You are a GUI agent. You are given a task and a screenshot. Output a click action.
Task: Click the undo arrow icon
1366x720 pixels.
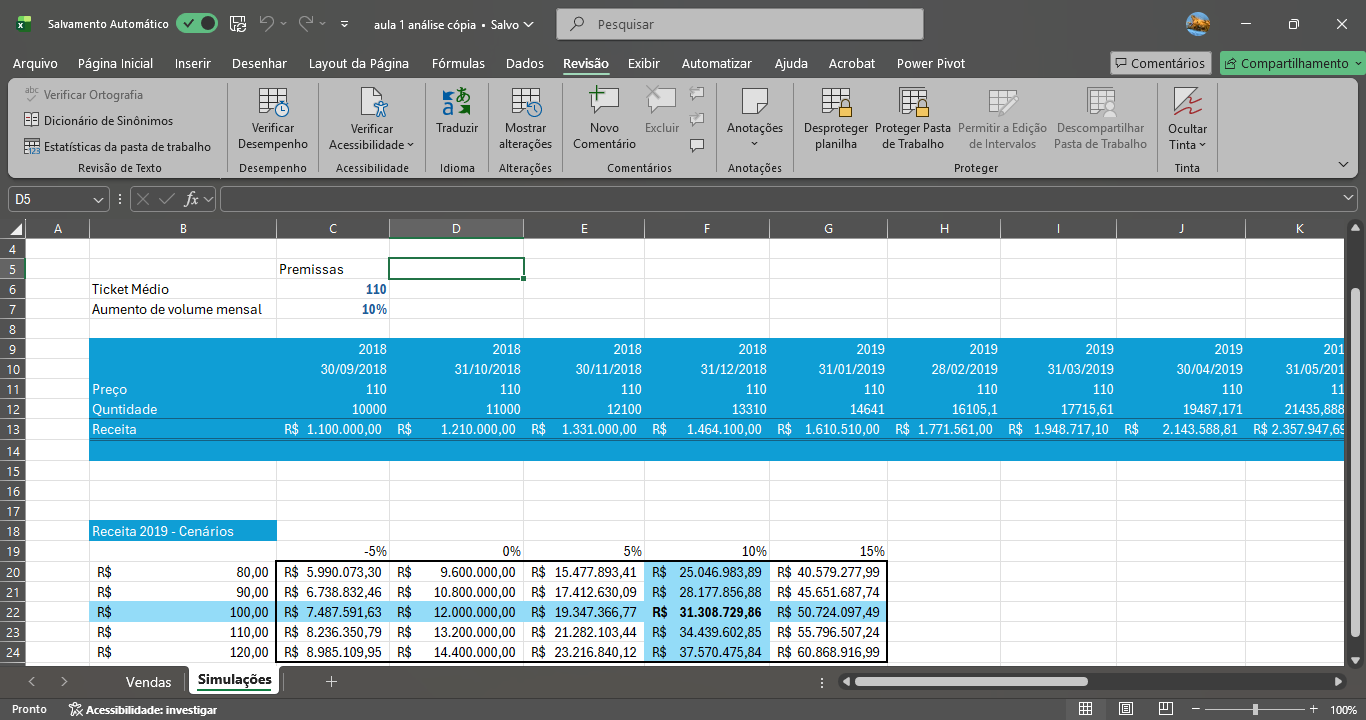pyautogui.click(x=266, y=23)
